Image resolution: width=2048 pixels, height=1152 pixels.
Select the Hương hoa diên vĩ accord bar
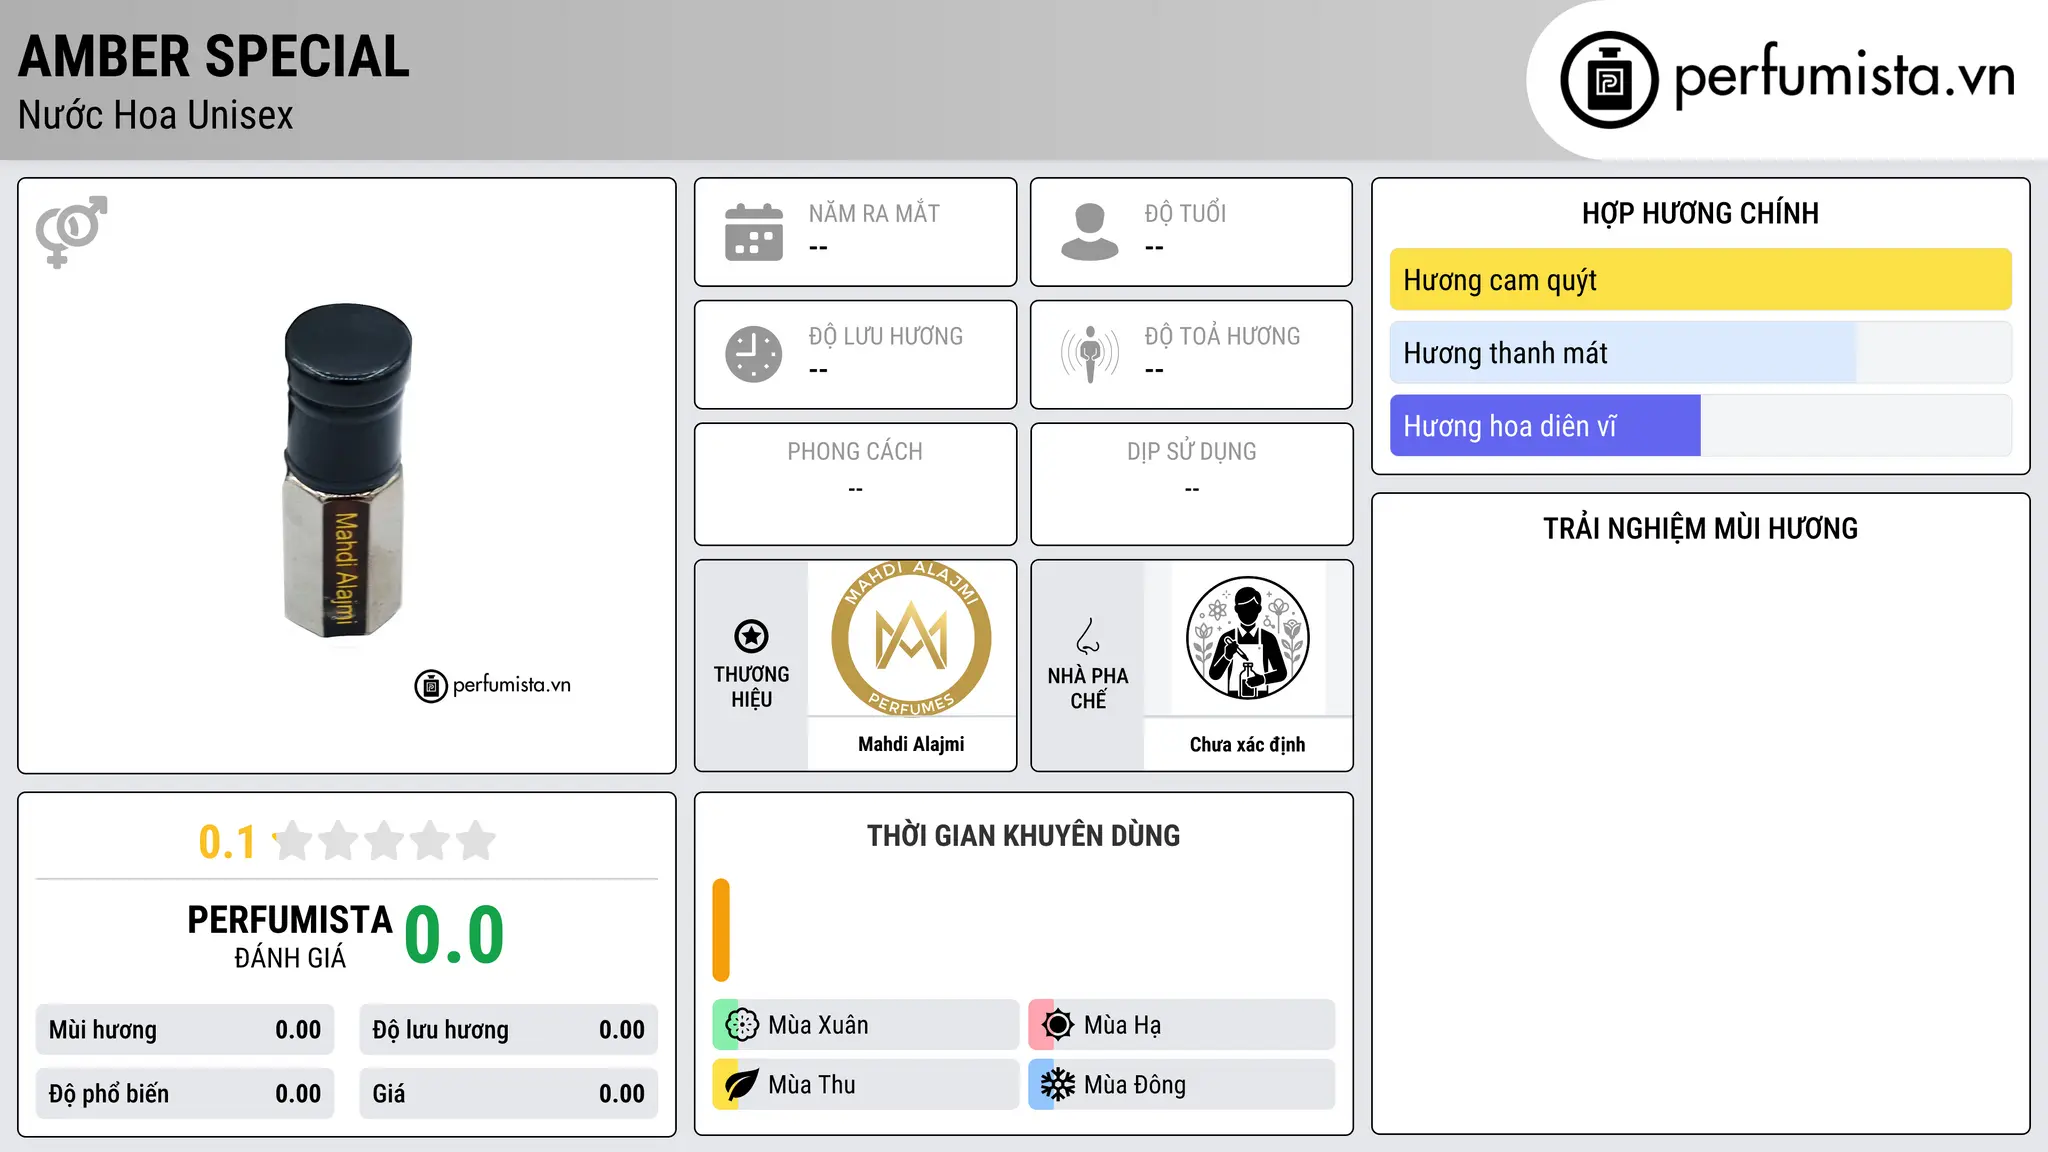pos(1700,426)
